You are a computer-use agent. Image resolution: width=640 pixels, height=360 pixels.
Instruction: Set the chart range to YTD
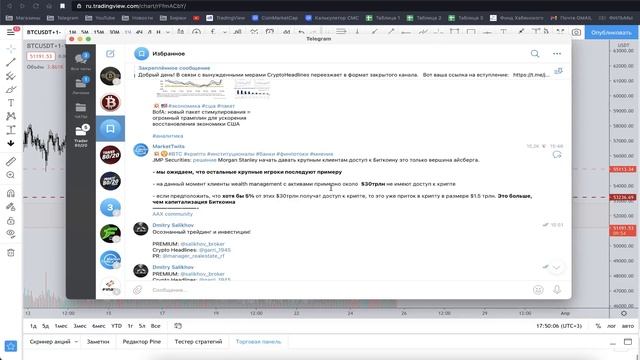[x=116, y=326]
